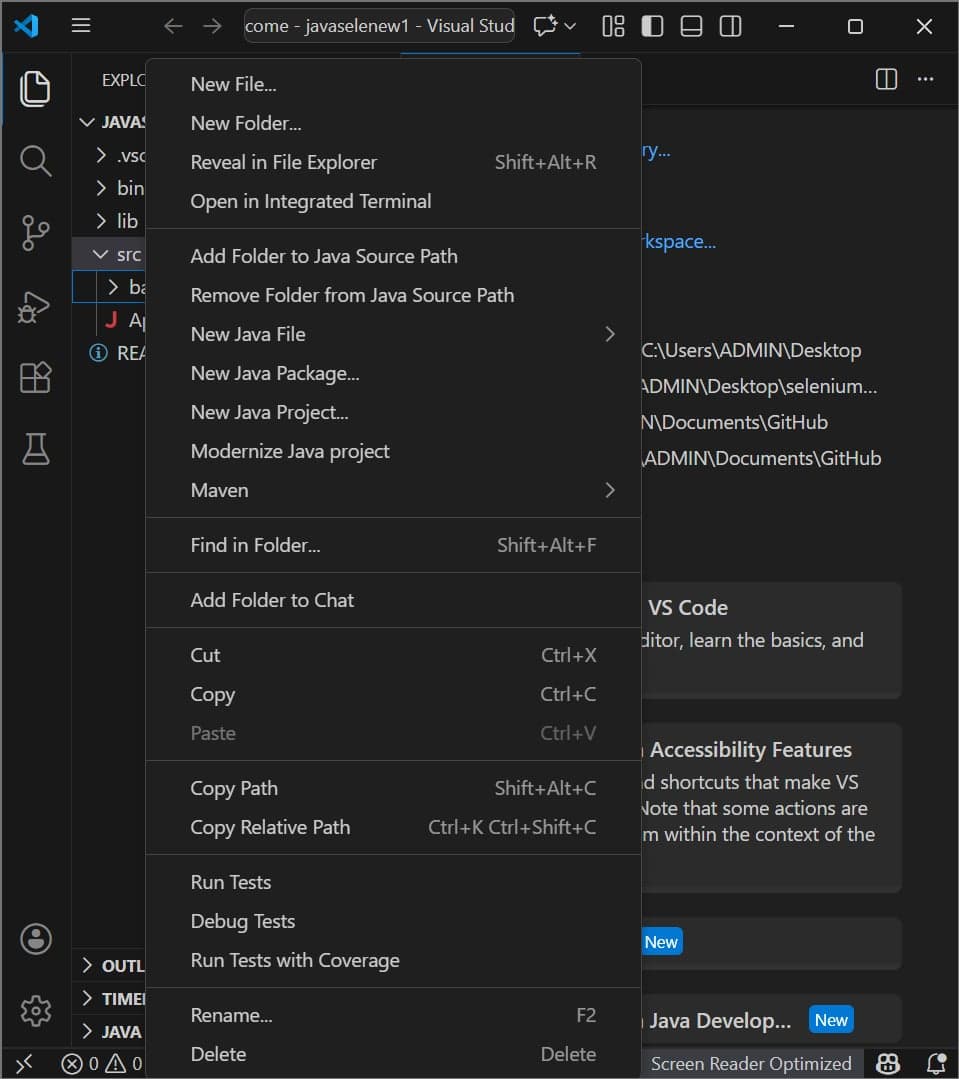Click the VS Code logo icon
The width and height of the screenshot is (959, 1079).
(x=26, y=26)
